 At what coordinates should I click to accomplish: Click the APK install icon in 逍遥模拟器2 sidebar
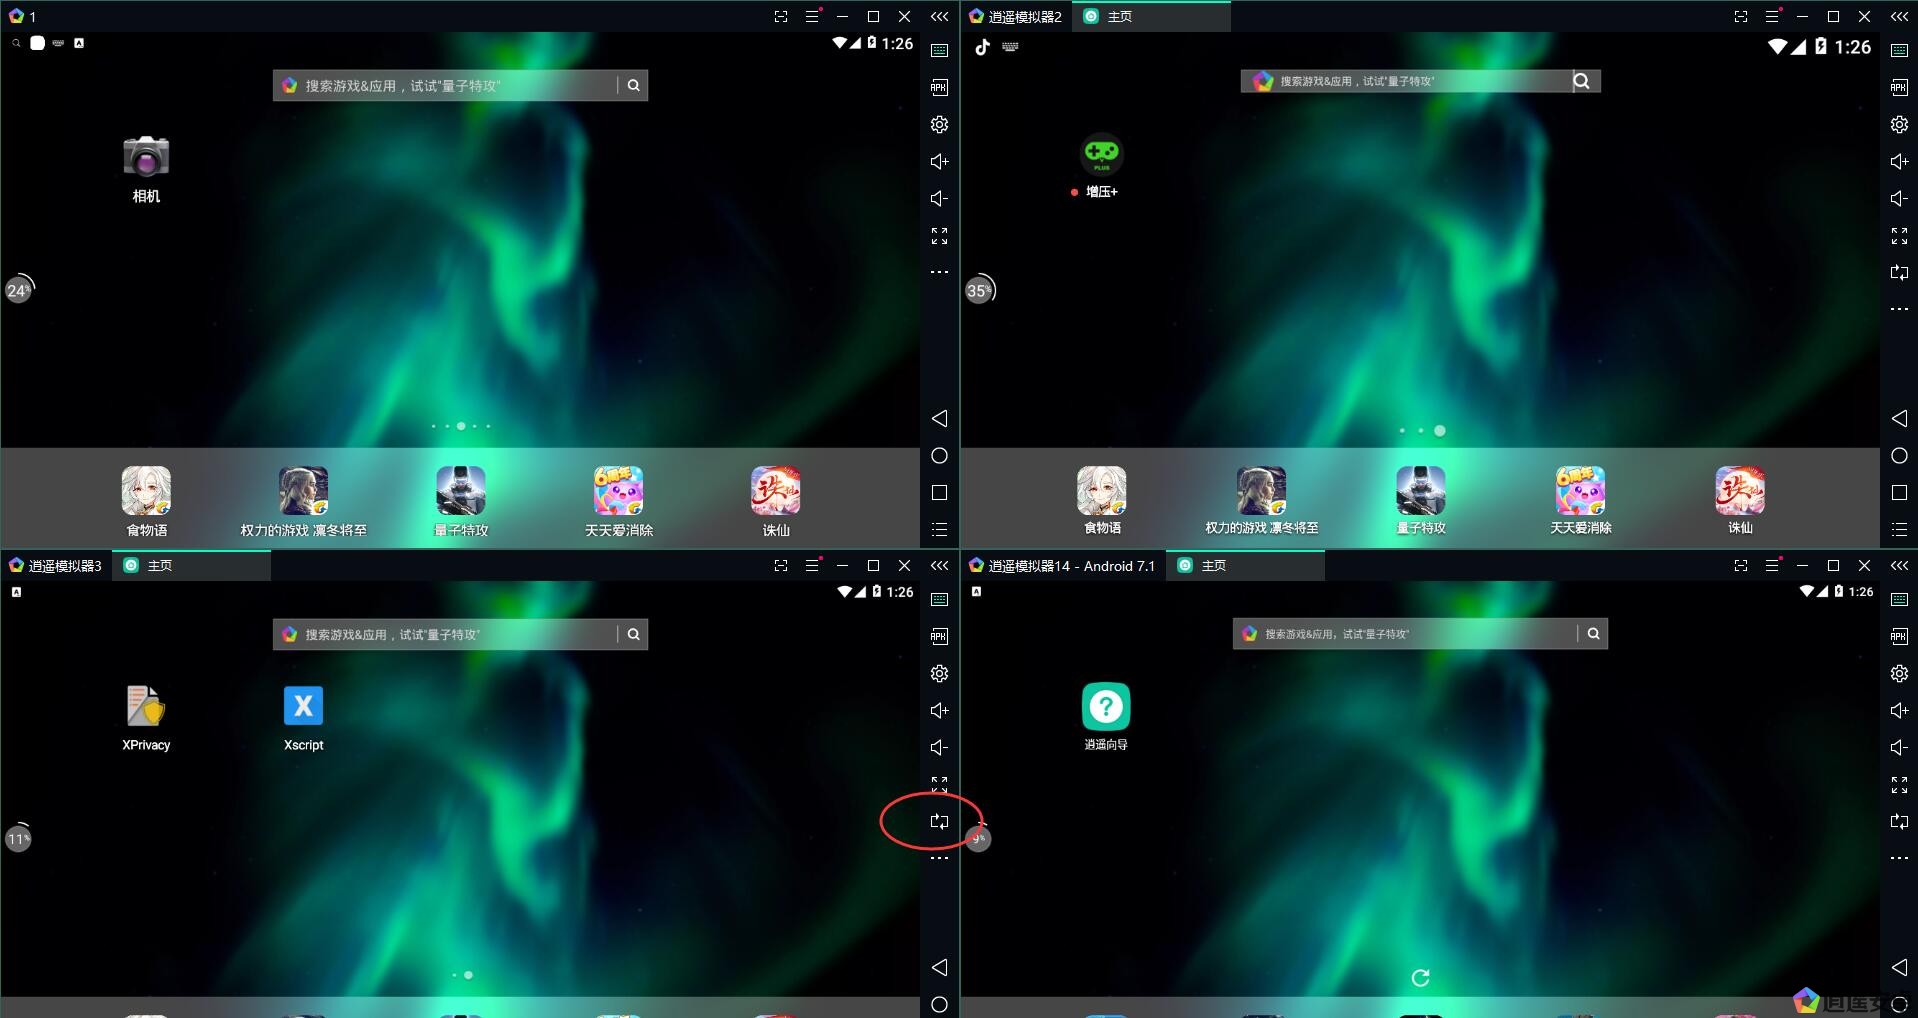coord(1899,88)
